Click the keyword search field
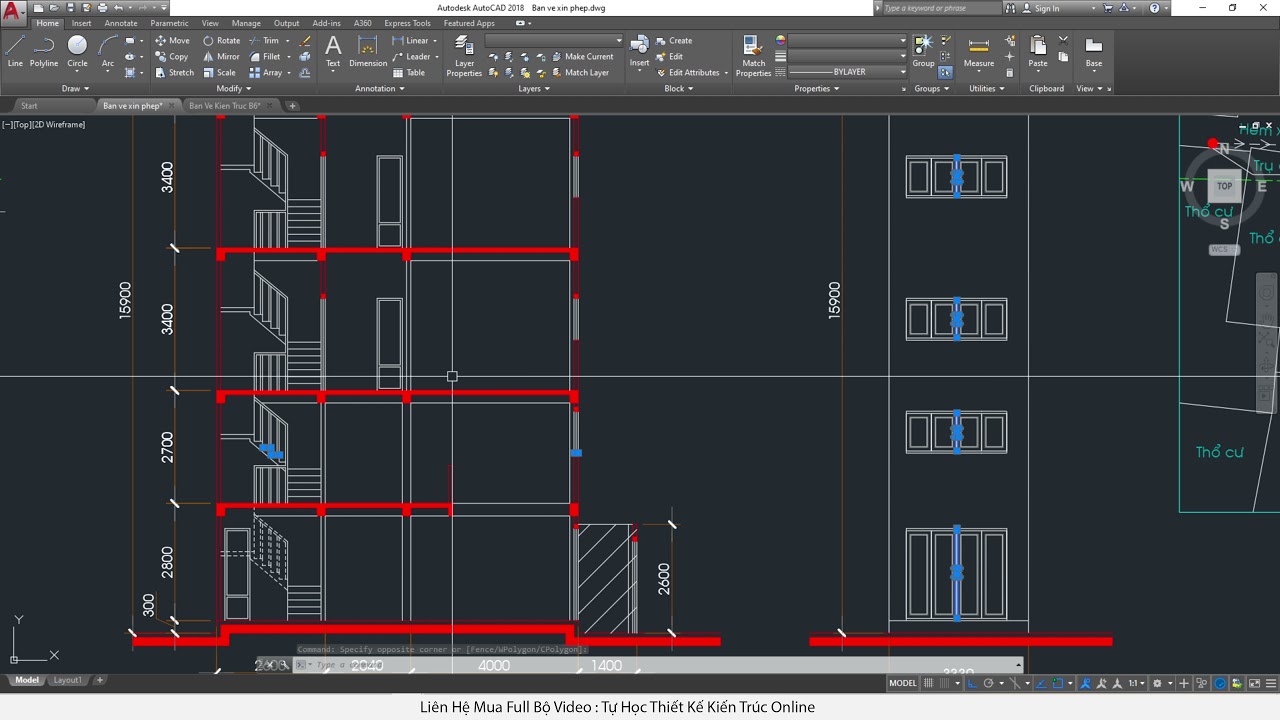This screenshot has width=1280, height=720. point(940,8)
